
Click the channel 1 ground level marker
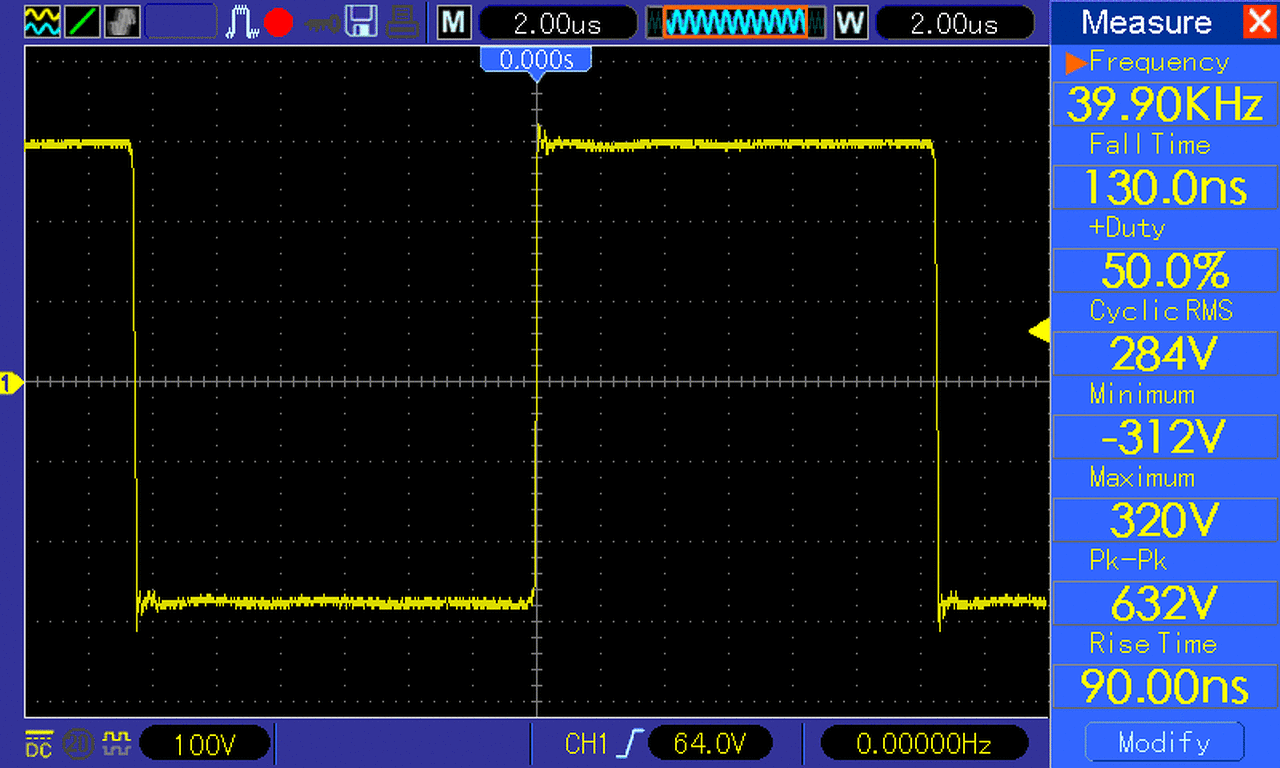[x=11, y=382]
